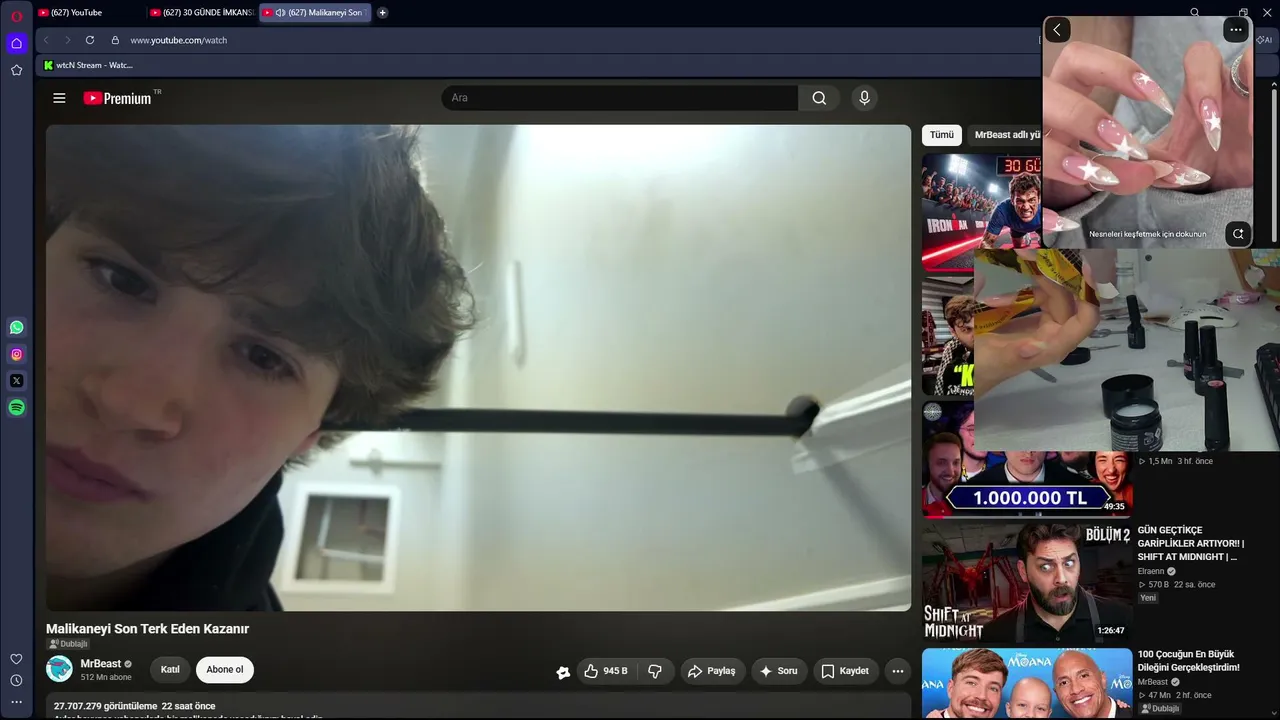Open the MrBeast channel name link
1280x720 pixels.
point(100,663)
